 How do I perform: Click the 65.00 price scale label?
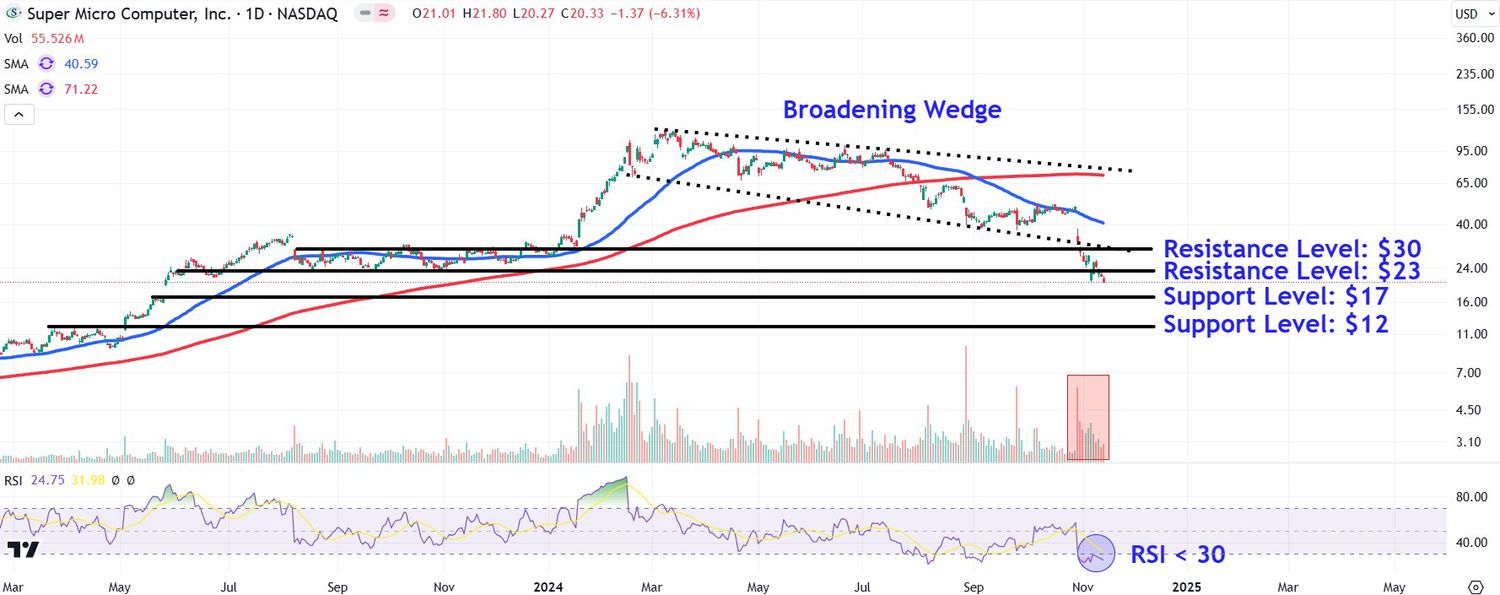point(1475,183)
